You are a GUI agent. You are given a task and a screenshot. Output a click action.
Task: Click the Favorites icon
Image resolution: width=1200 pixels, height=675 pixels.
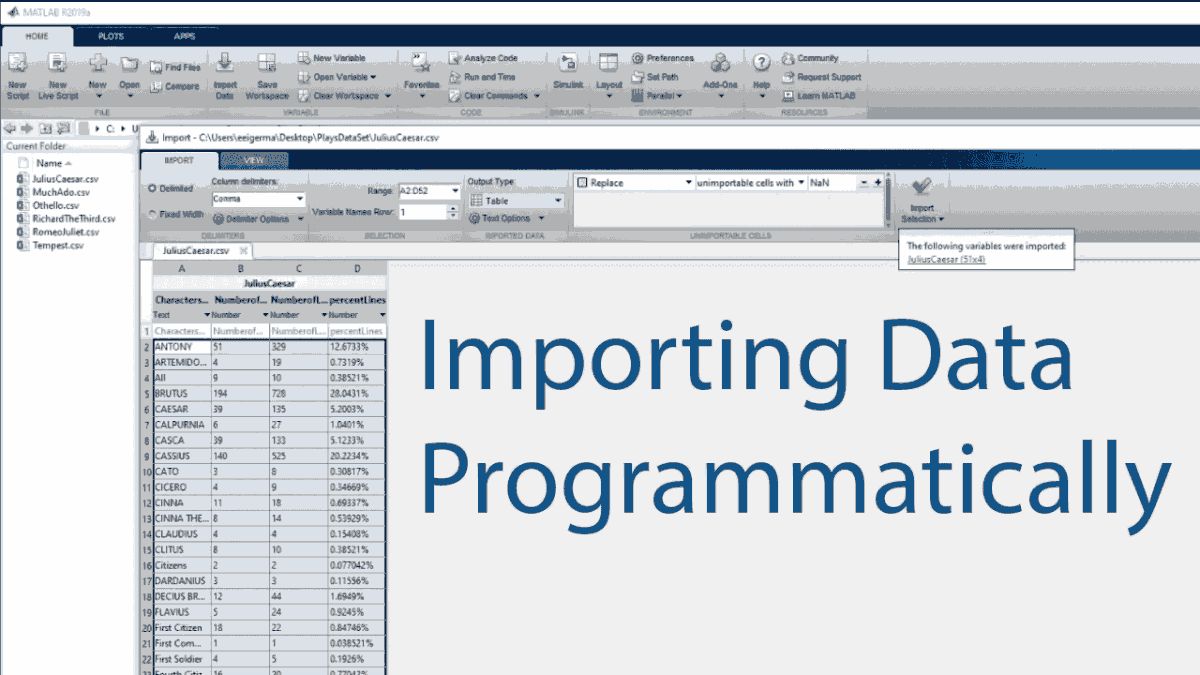point(421,70)
